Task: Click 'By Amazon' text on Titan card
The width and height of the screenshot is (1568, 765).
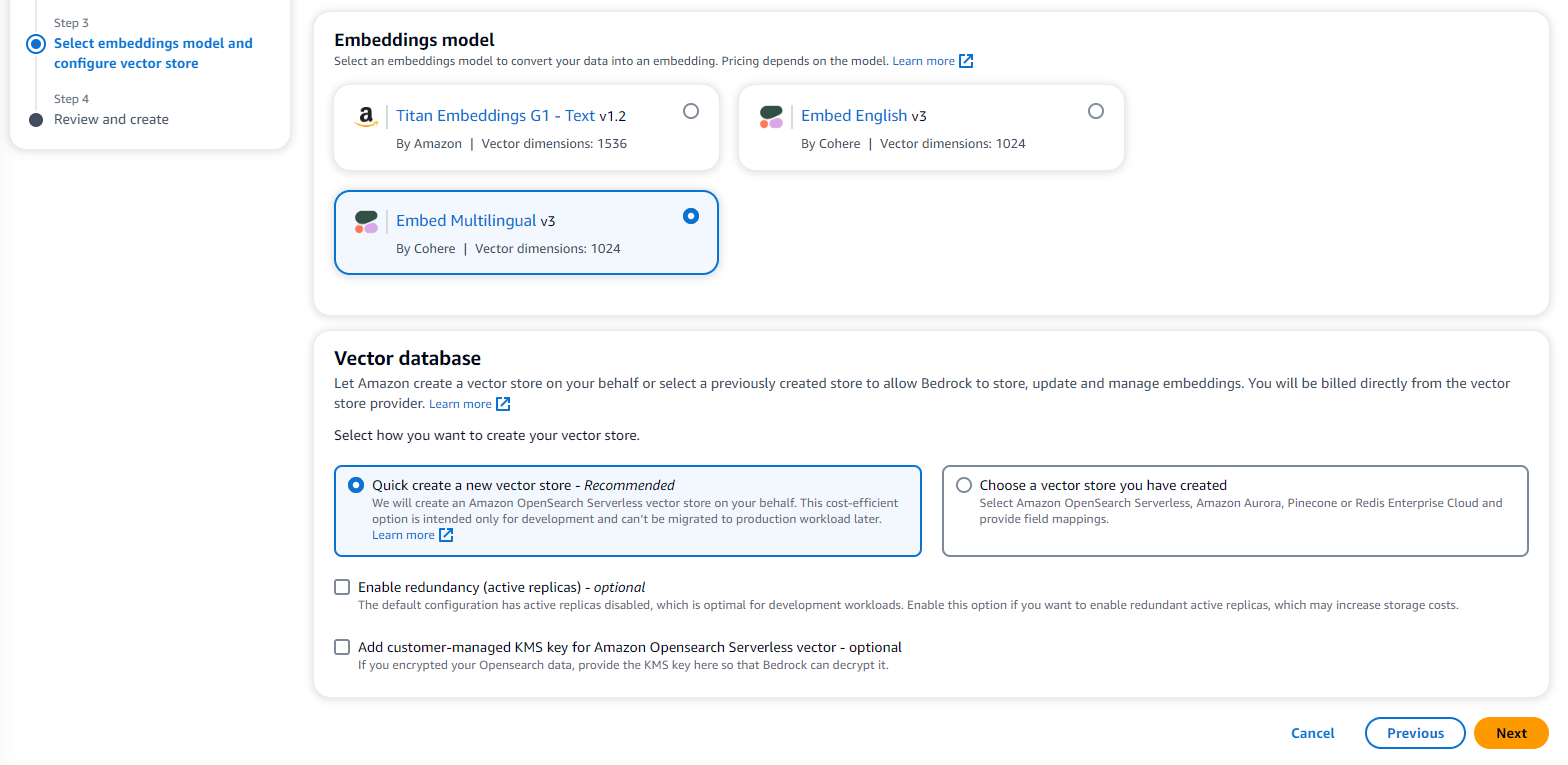Action: (x=429, y=143)
